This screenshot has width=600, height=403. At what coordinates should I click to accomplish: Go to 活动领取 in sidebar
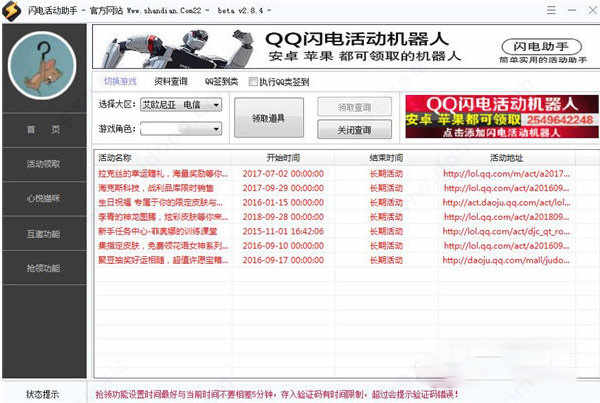point(44,164)
